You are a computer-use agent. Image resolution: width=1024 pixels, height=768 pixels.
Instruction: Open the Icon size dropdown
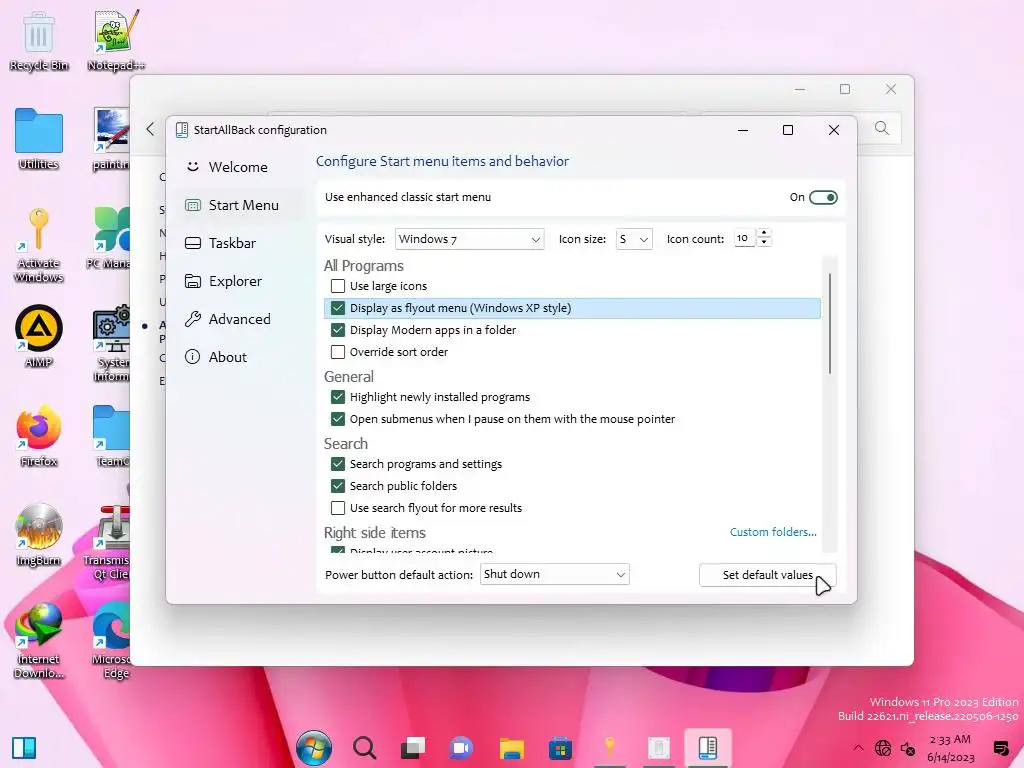click(634, 239)
